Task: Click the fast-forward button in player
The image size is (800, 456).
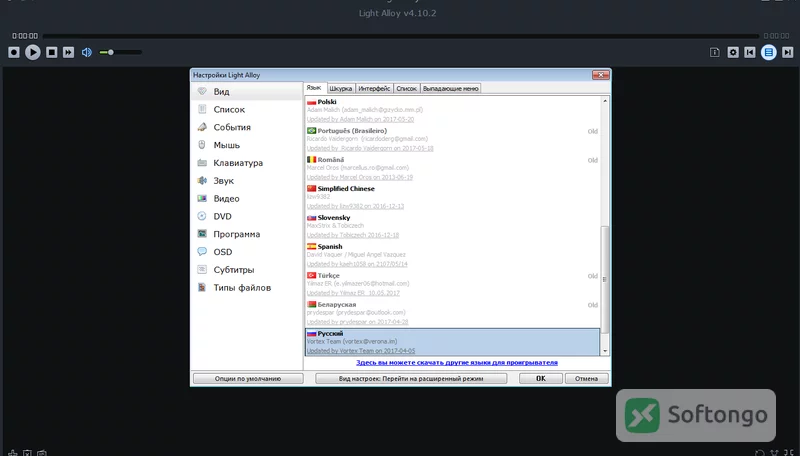Action: tap(68, 52)
